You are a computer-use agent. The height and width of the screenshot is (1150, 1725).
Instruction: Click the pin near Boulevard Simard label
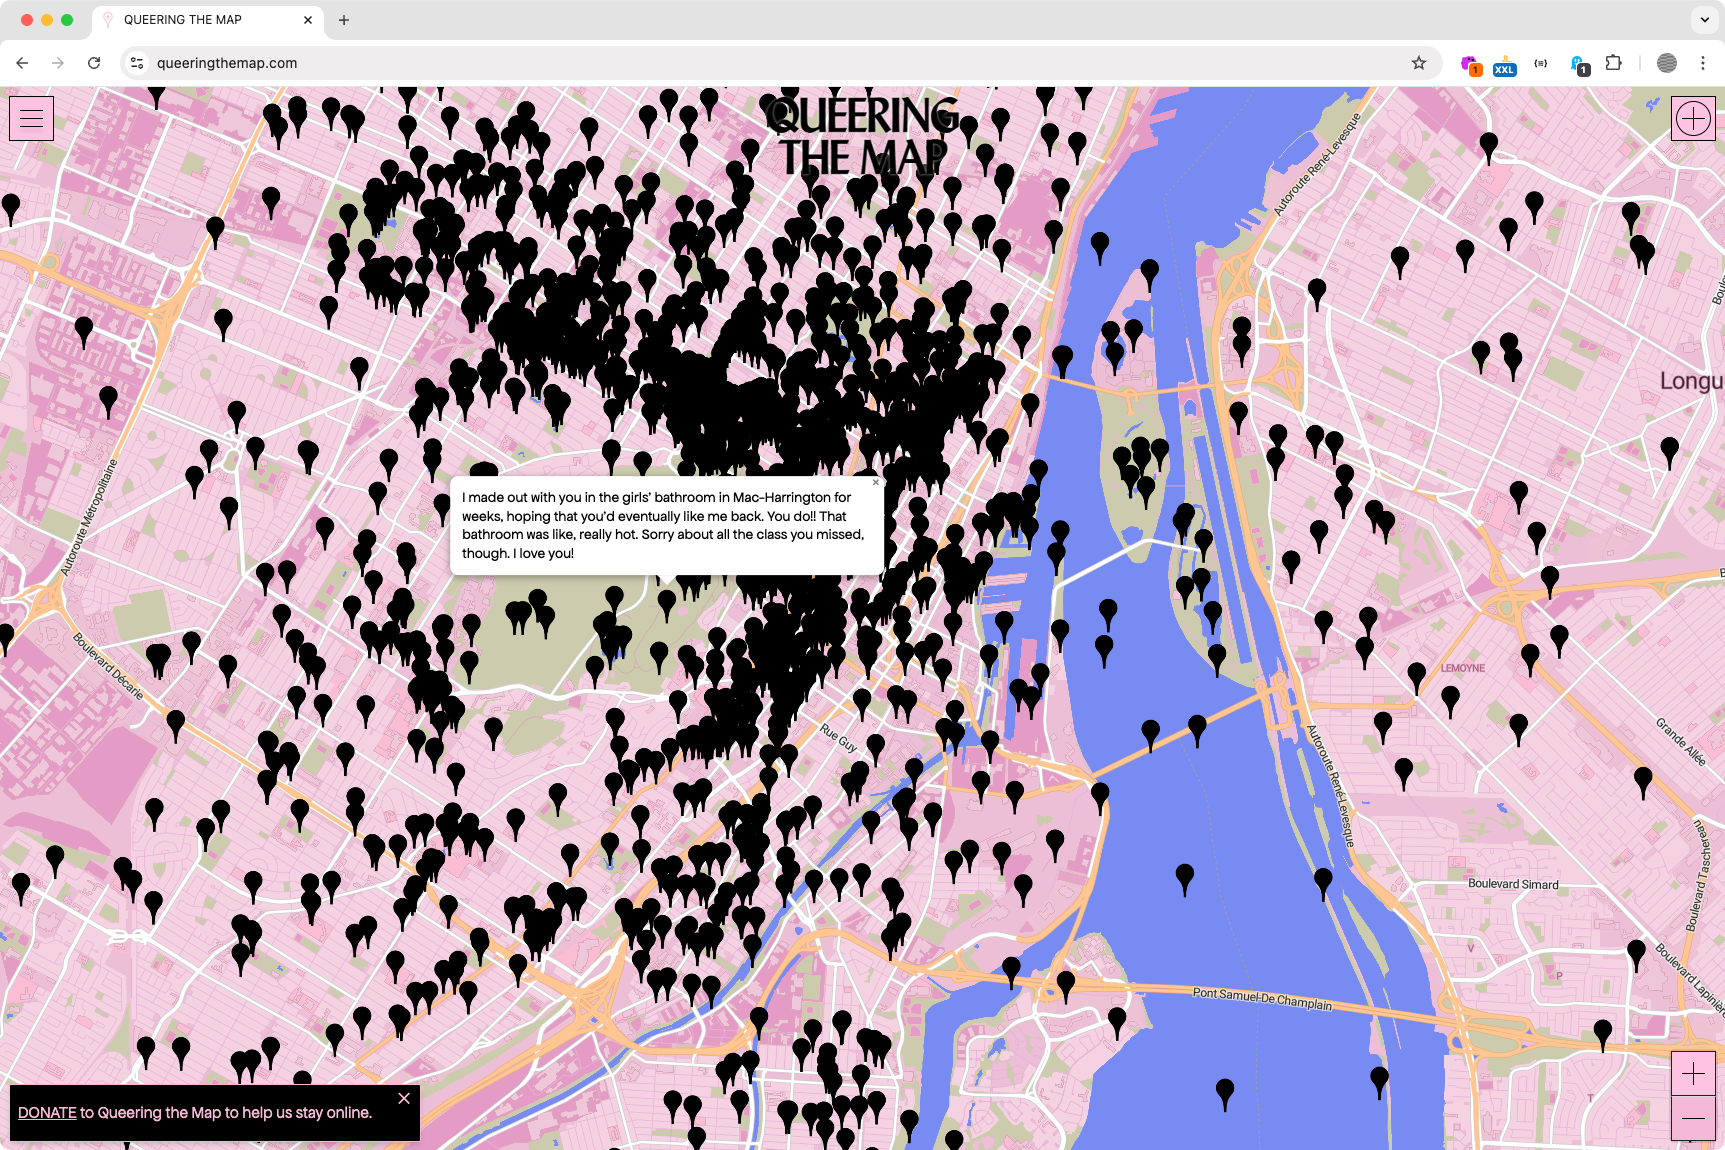tap(1323, 881)
